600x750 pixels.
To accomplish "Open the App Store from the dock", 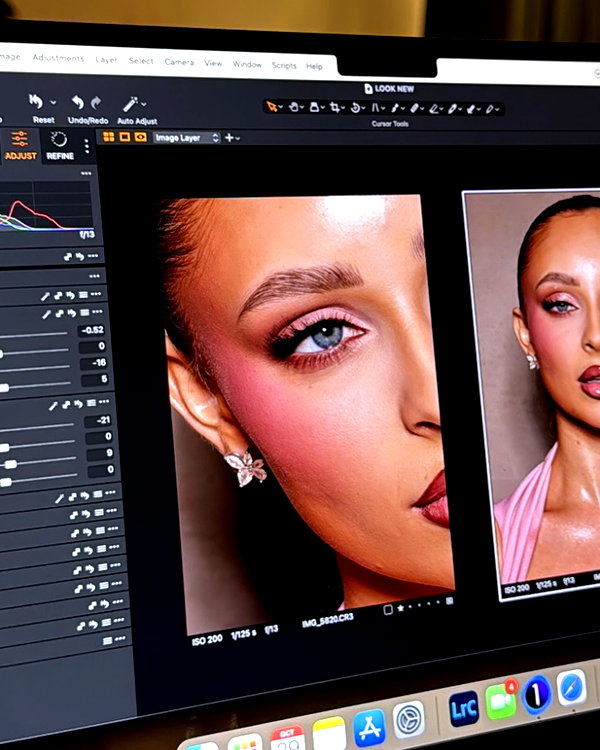I will click(369, 728).
